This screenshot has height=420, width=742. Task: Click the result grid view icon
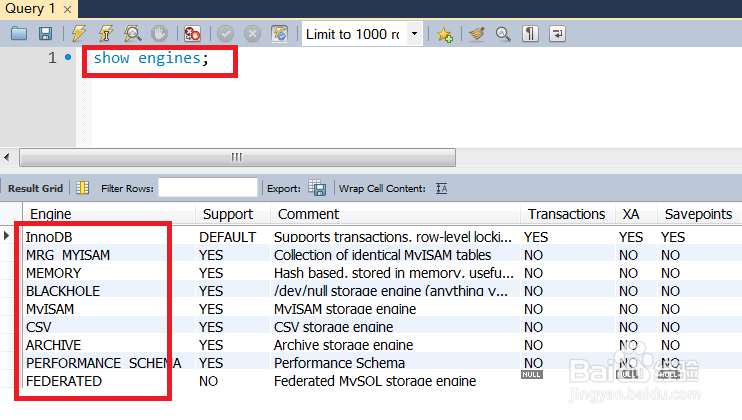(x=82, y=188)
